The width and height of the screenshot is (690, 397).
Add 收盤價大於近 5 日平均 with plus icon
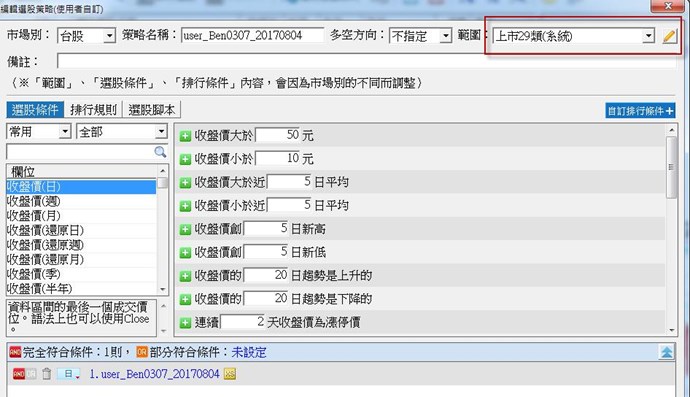point(185,182)
